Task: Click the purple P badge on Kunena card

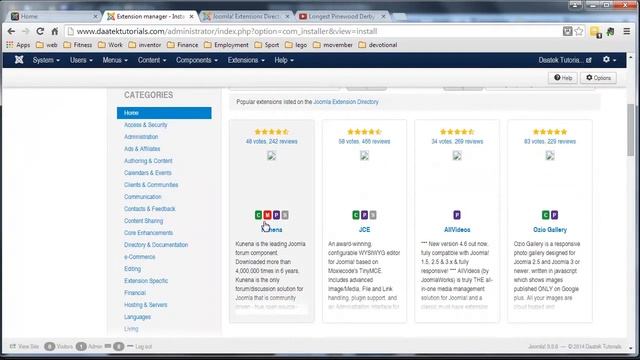Action: point(276,215)
